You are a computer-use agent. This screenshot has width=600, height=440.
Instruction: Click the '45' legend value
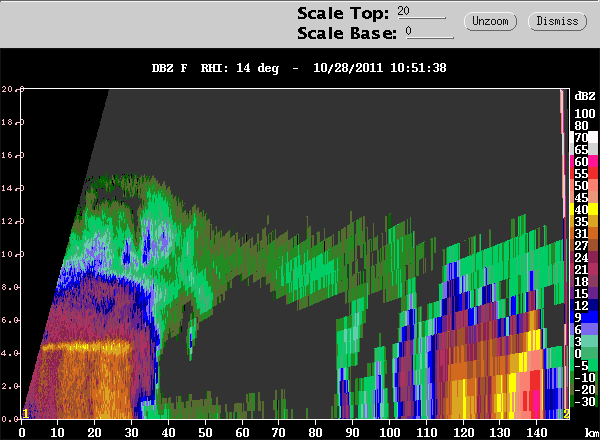(x=581, y=197)
